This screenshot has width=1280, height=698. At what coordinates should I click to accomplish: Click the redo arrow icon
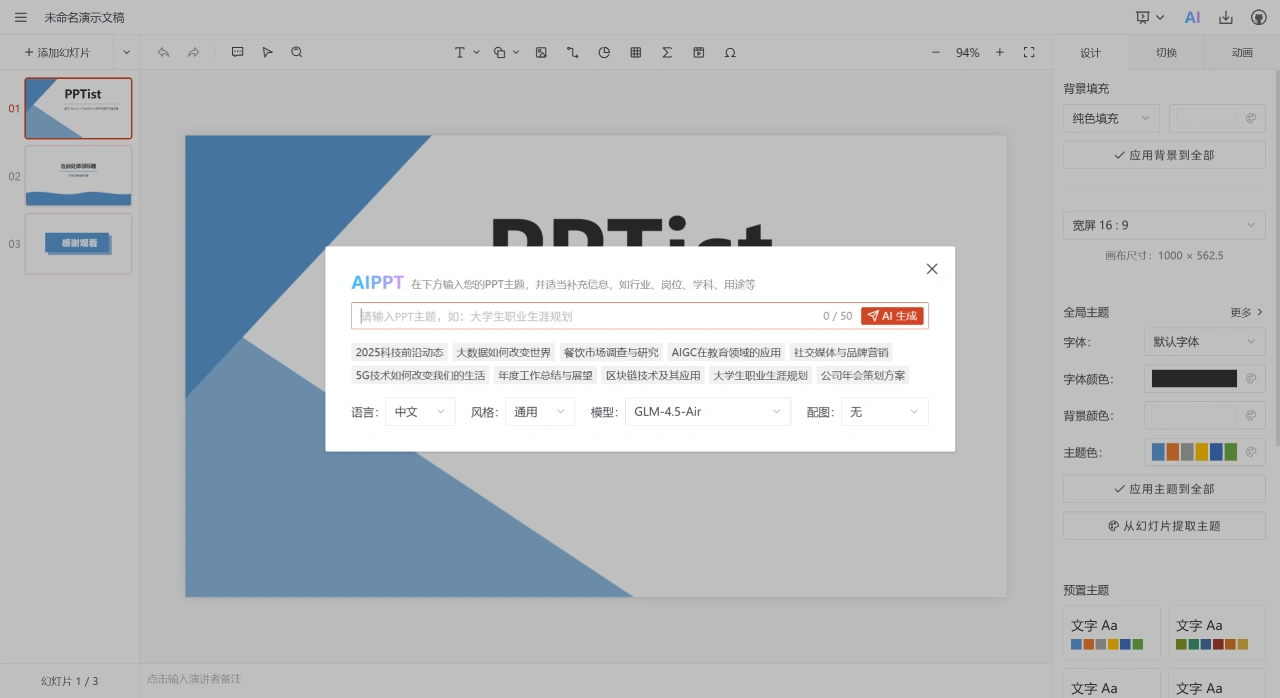point(194,52)
